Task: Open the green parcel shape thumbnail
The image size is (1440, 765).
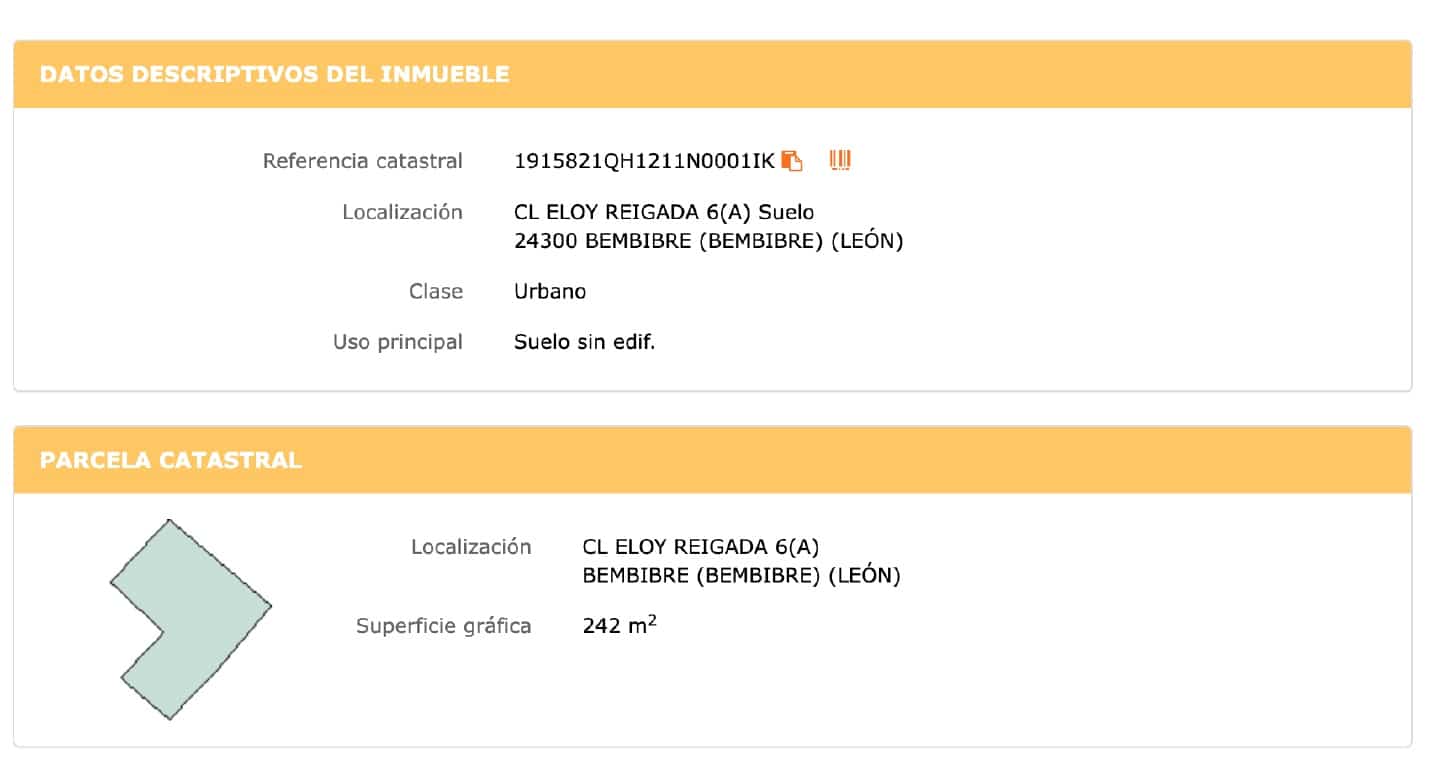Action: pyautogui.click(x=190, y=618)
